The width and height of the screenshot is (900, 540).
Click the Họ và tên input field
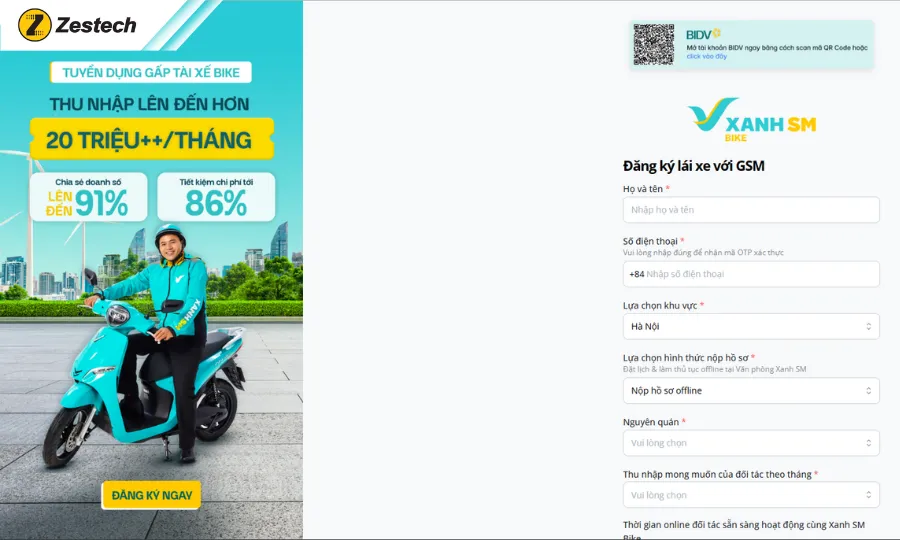tap(751, 210)
